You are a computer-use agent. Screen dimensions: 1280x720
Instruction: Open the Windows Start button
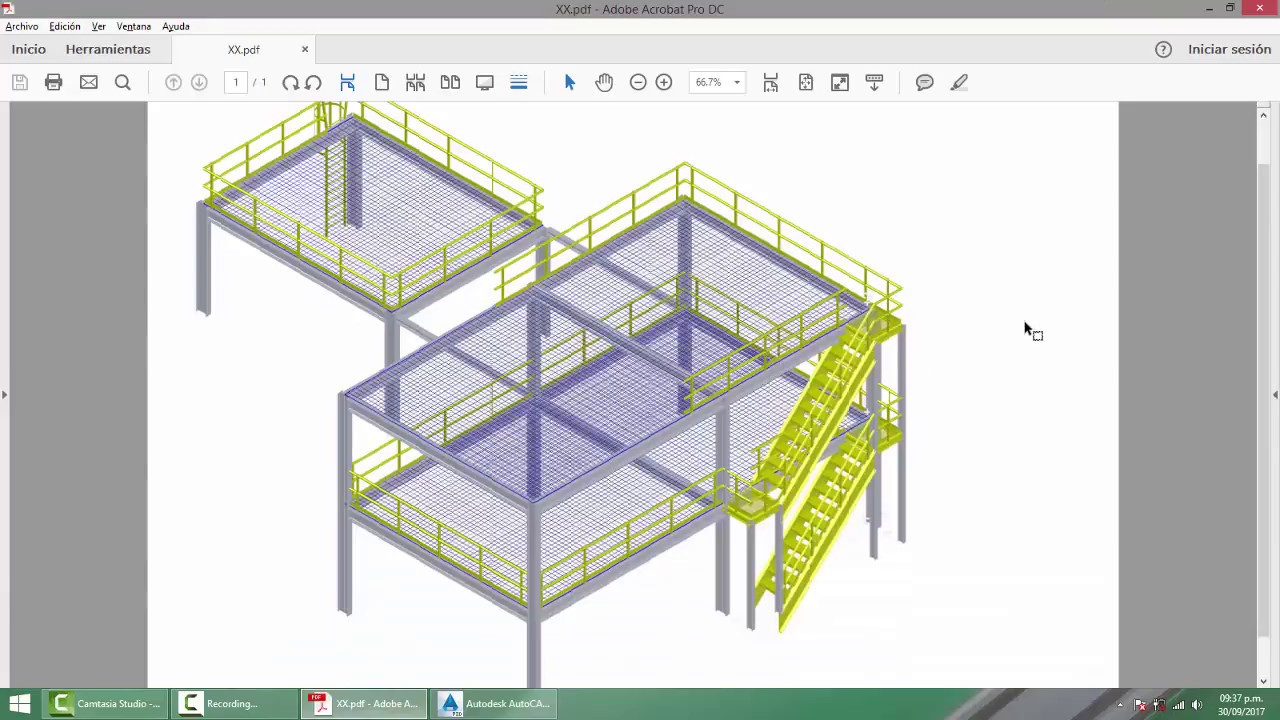click(x=19, y=704)
